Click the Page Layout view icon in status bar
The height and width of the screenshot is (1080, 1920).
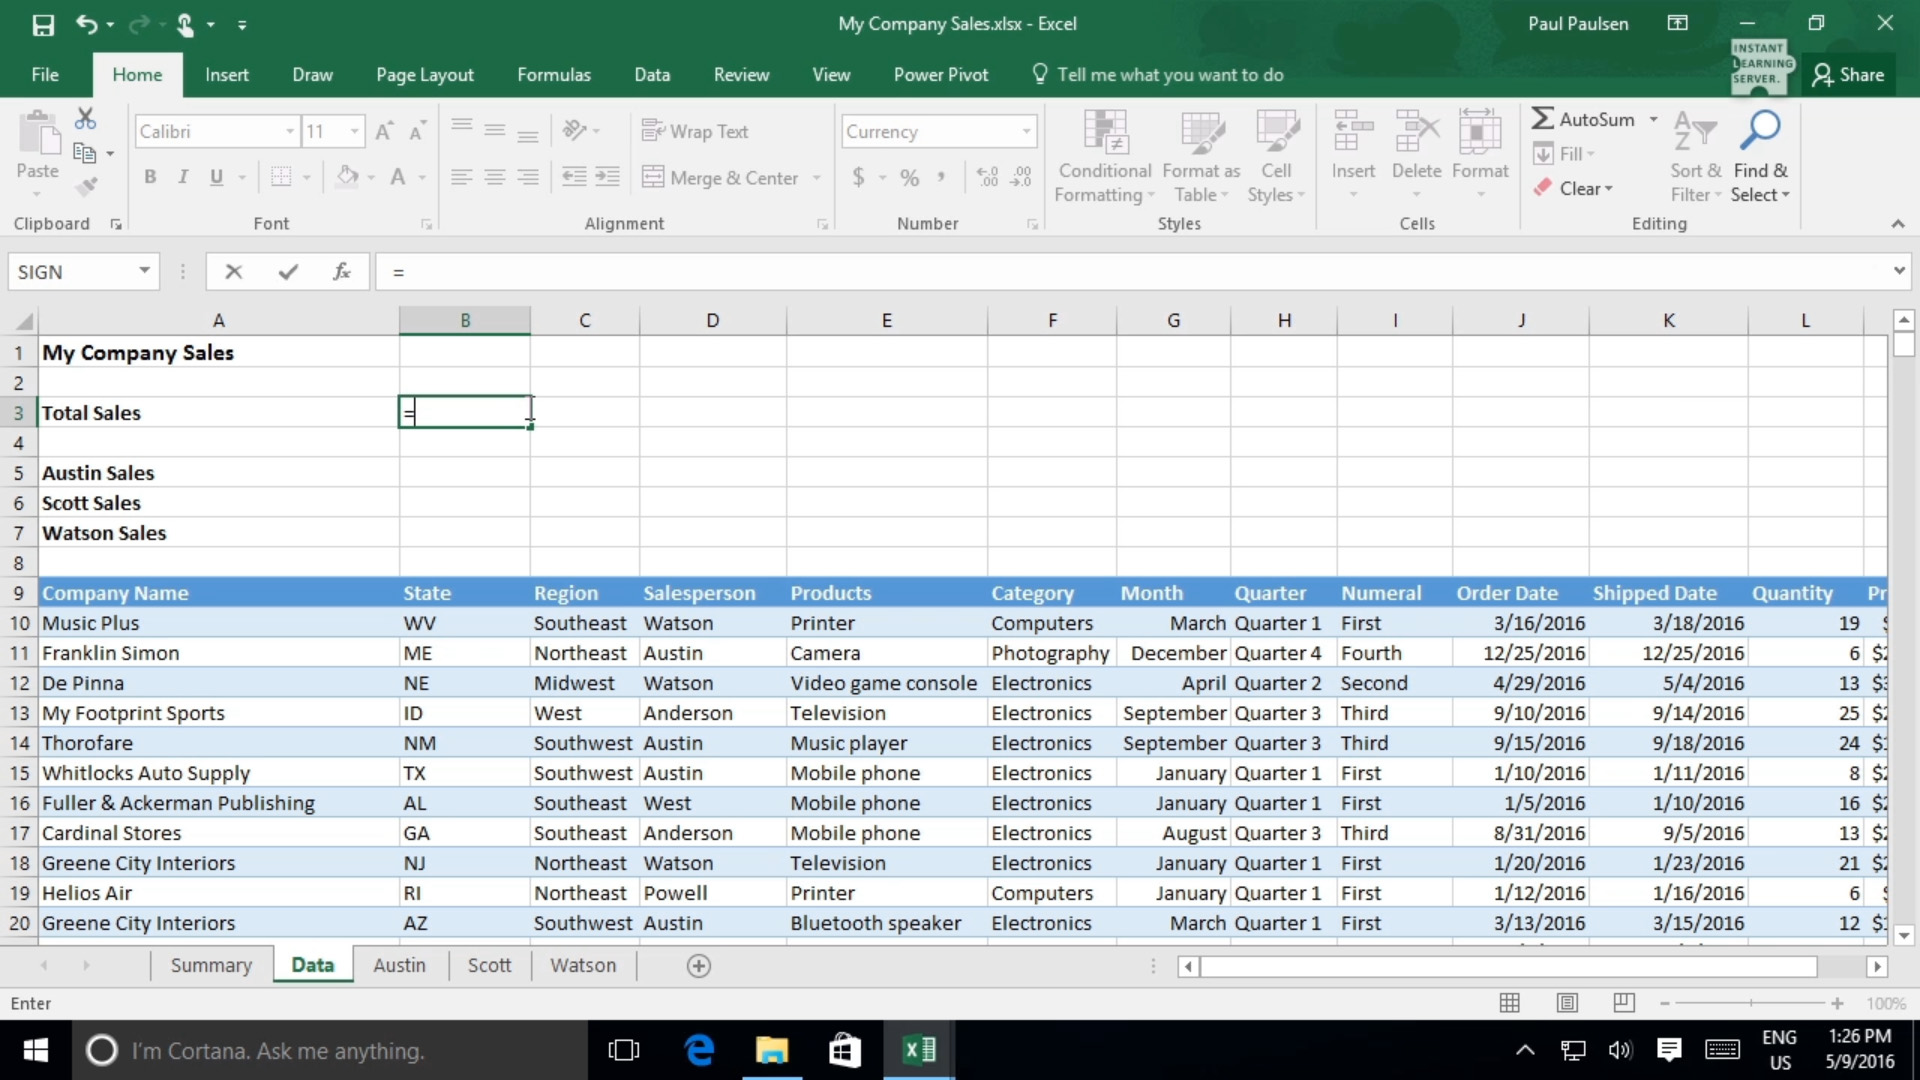(x=1567, y=1003)
